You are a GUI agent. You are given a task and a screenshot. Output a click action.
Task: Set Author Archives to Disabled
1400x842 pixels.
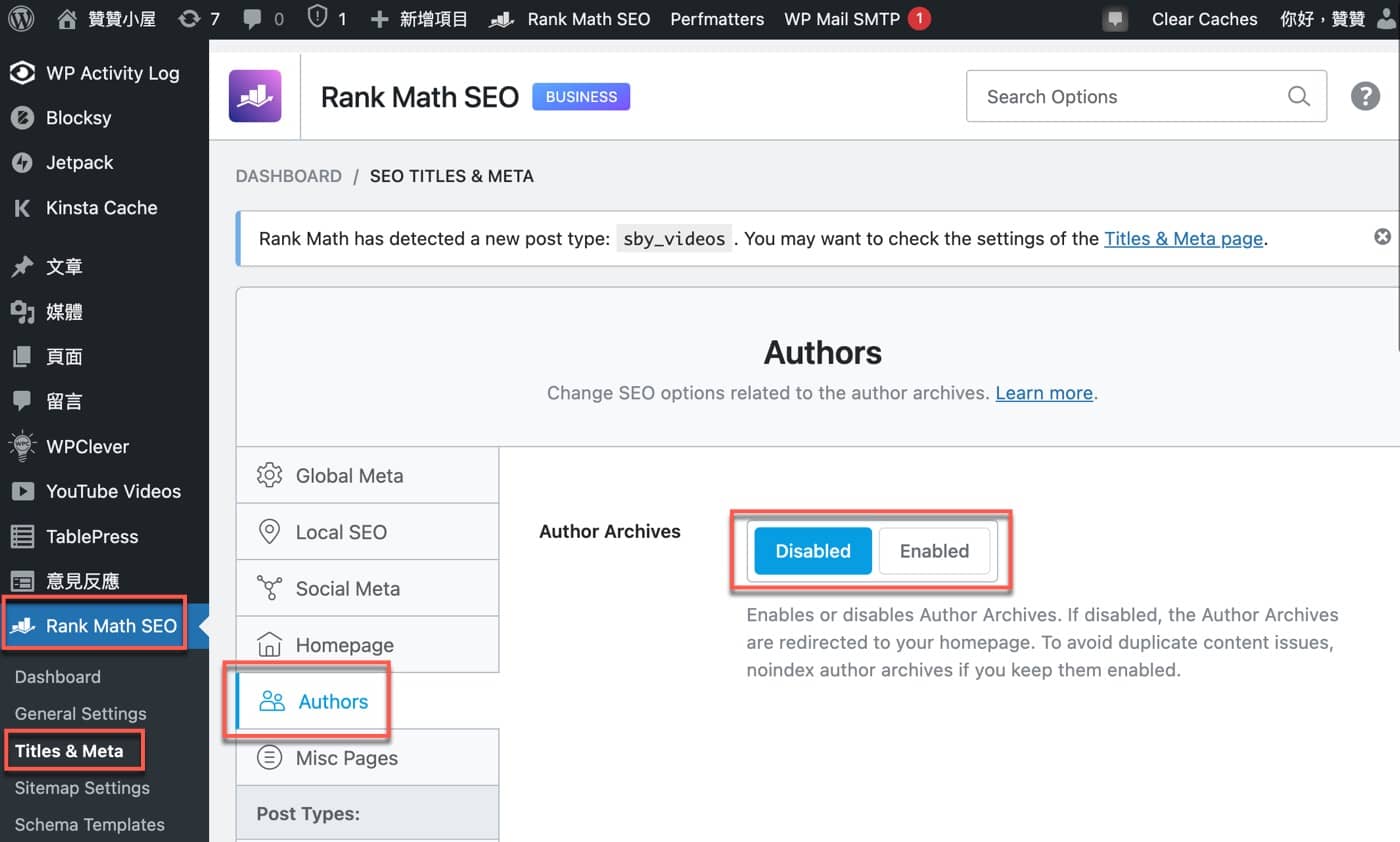coord(813,551)
